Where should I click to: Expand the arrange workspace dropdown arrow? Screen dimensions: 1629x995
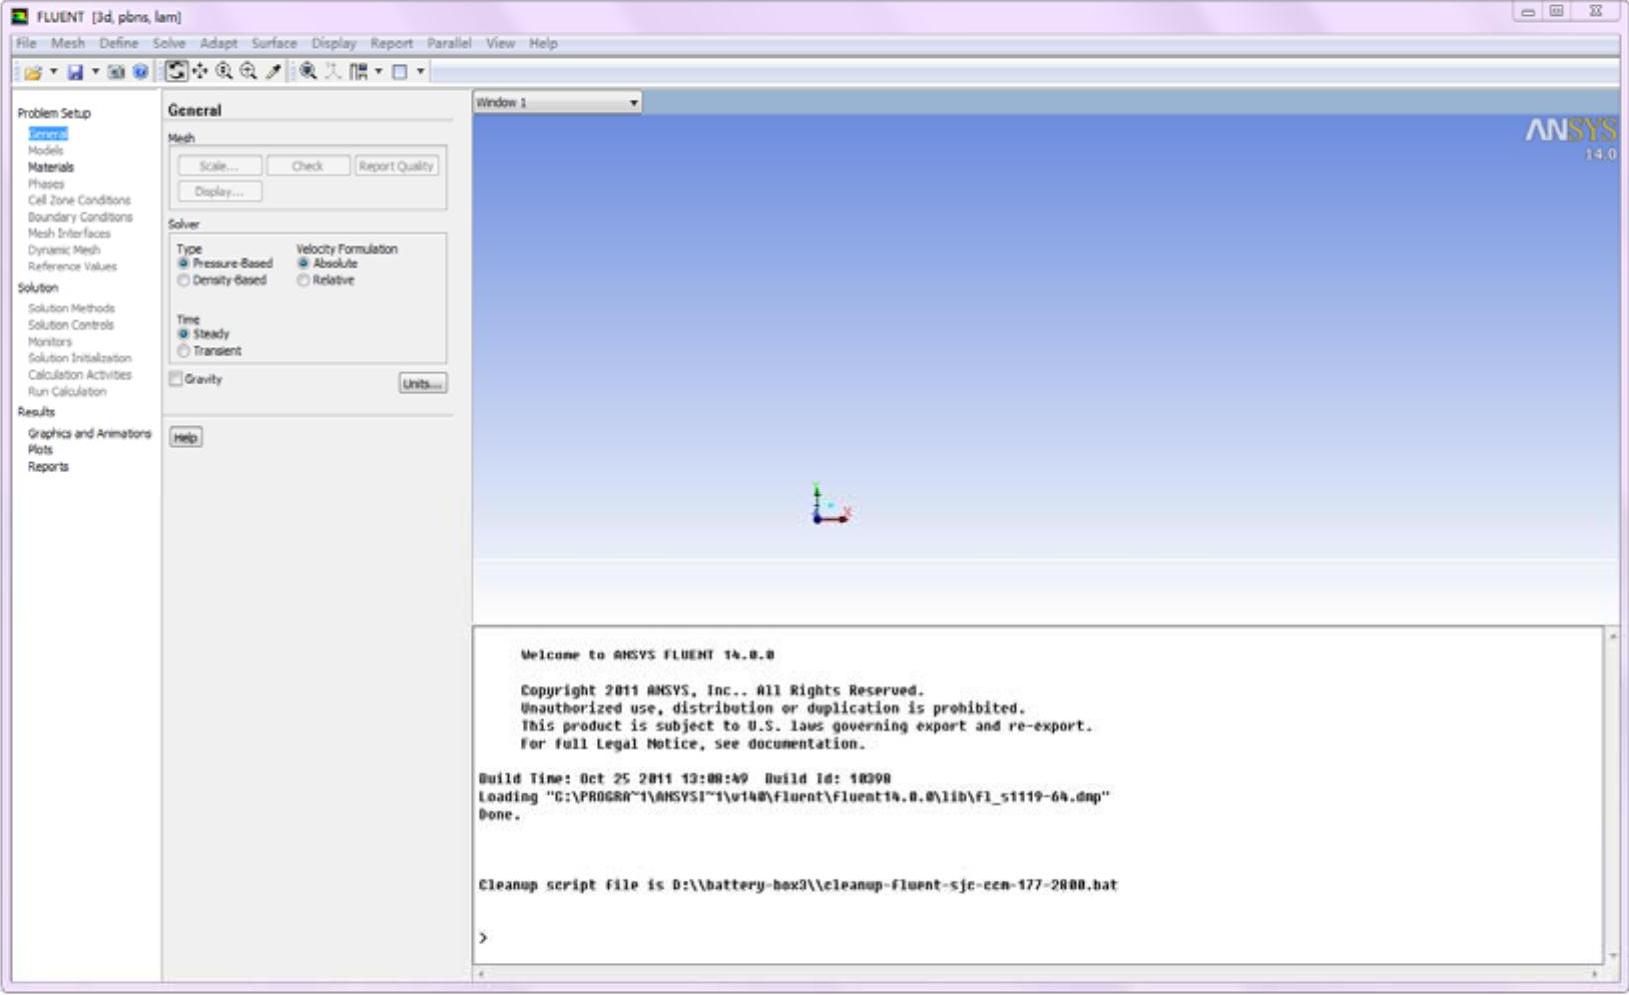[x=378, y=71]
